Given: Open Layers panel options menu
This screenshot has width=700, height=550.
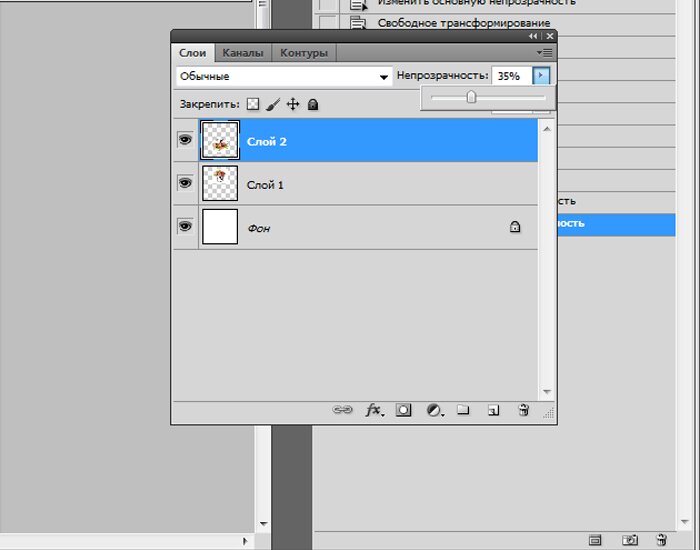Looking at the screenshot, I should 545,53.
